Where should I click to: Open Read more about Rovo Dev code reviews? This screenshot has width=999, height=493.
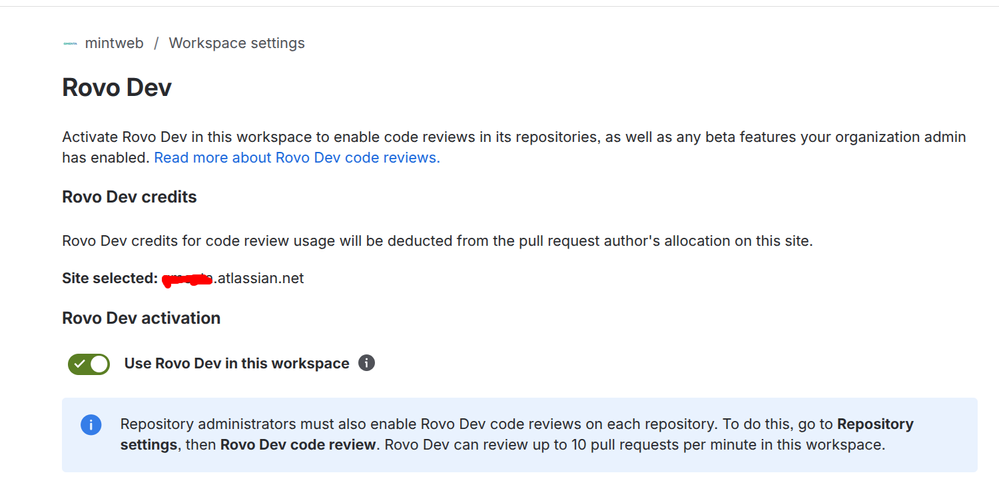[297, 158]
